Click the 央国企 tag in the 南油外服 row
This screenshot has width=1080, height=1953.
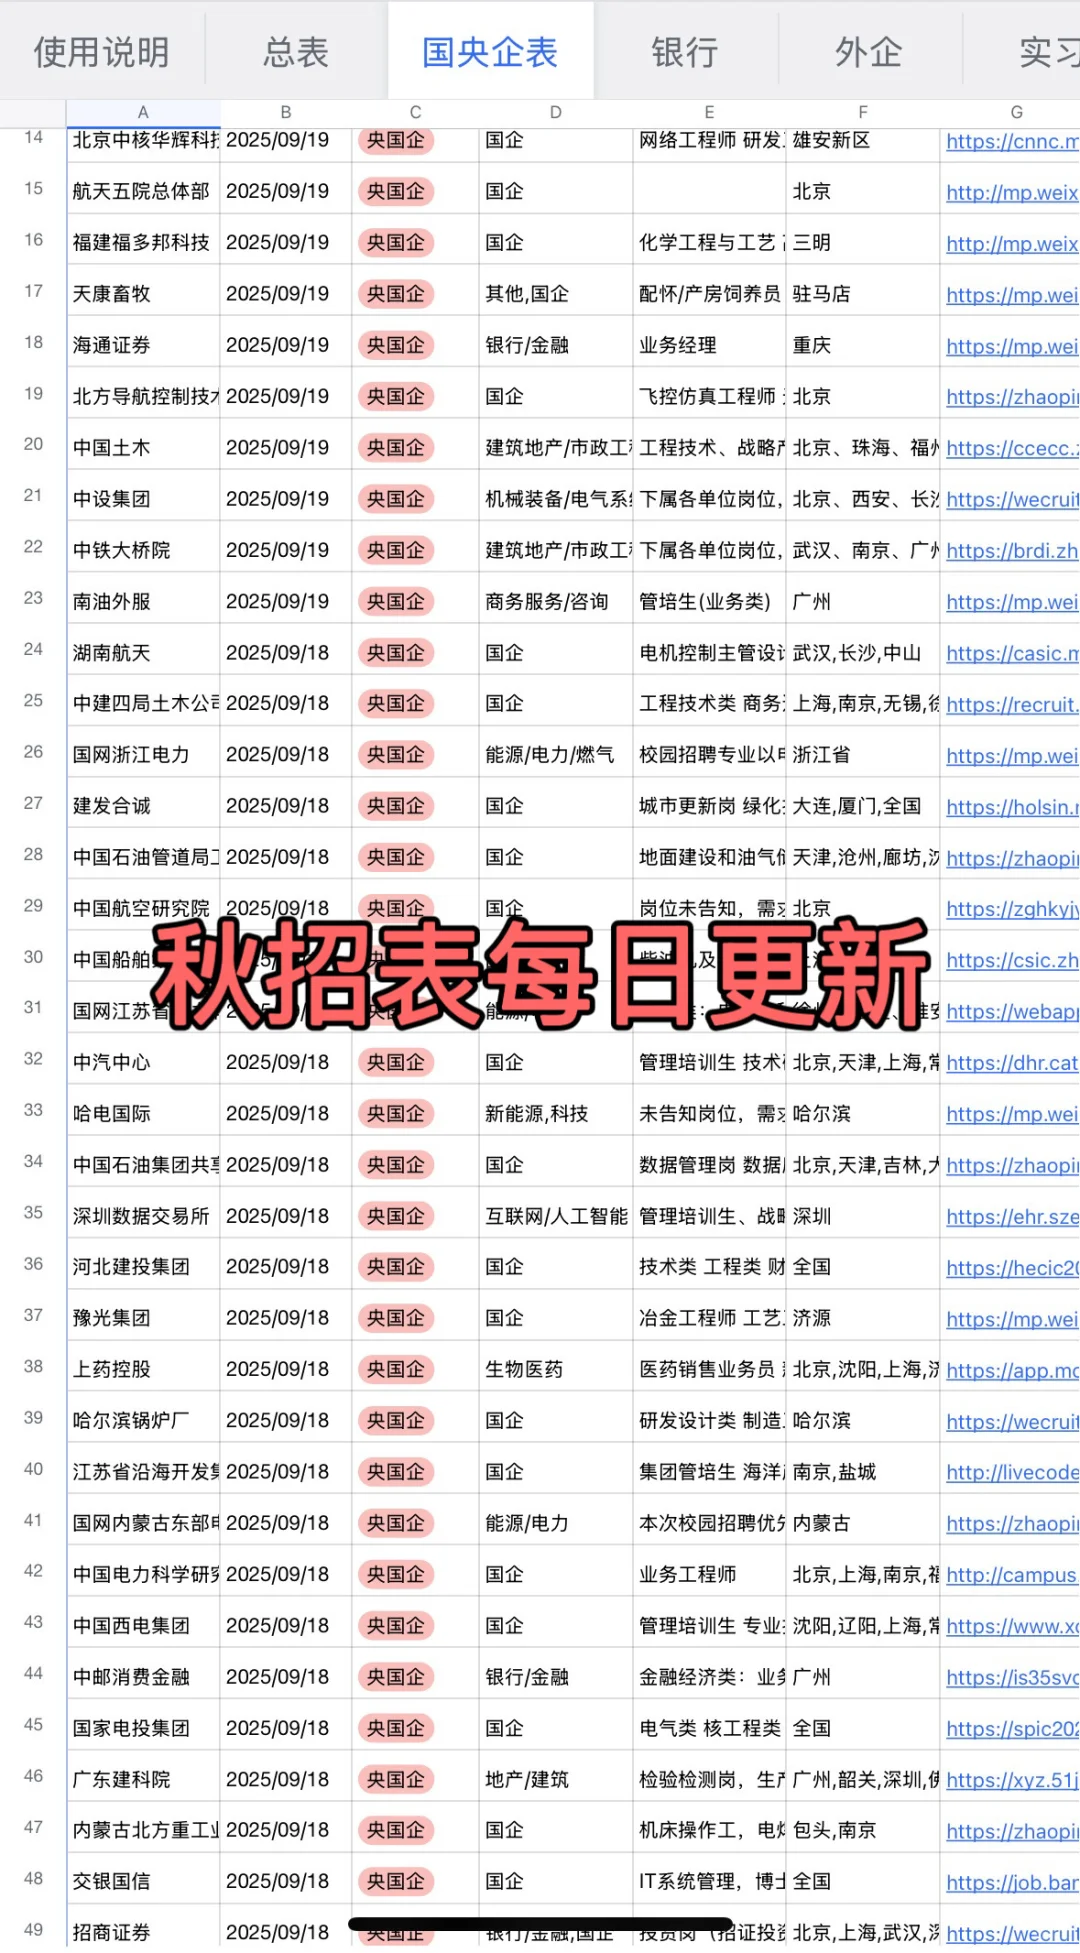coord(396,601)
